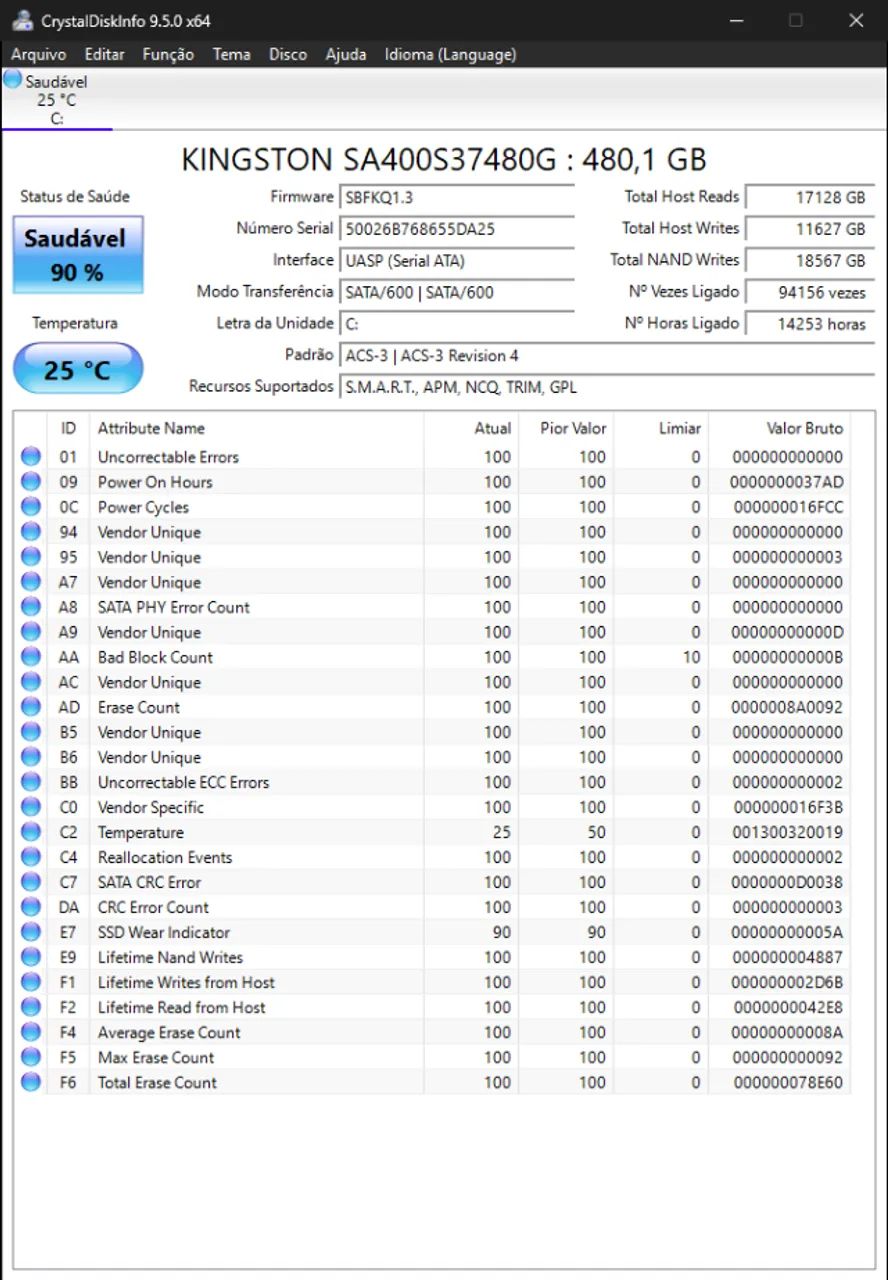
Task: Click the Interface field UASP (Serial ATA)
Action: [x=457, y=261]
